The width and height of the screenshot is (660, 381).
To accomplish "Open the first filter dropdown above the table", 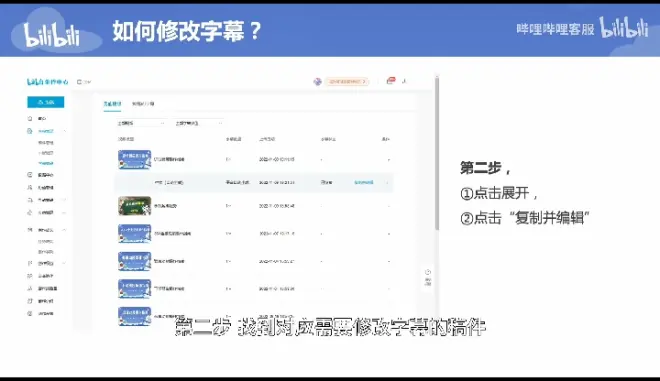I will click(141, 123).
